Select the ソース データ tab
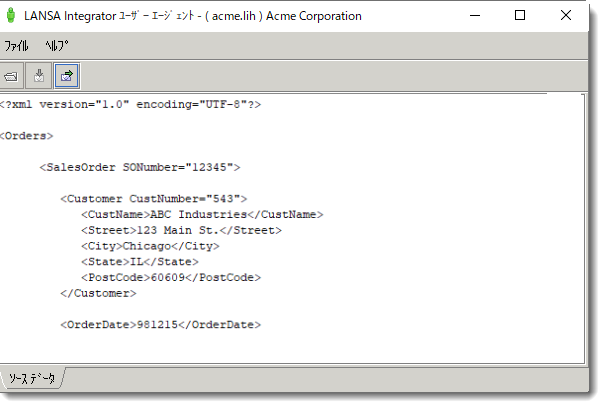 (32, 378)
